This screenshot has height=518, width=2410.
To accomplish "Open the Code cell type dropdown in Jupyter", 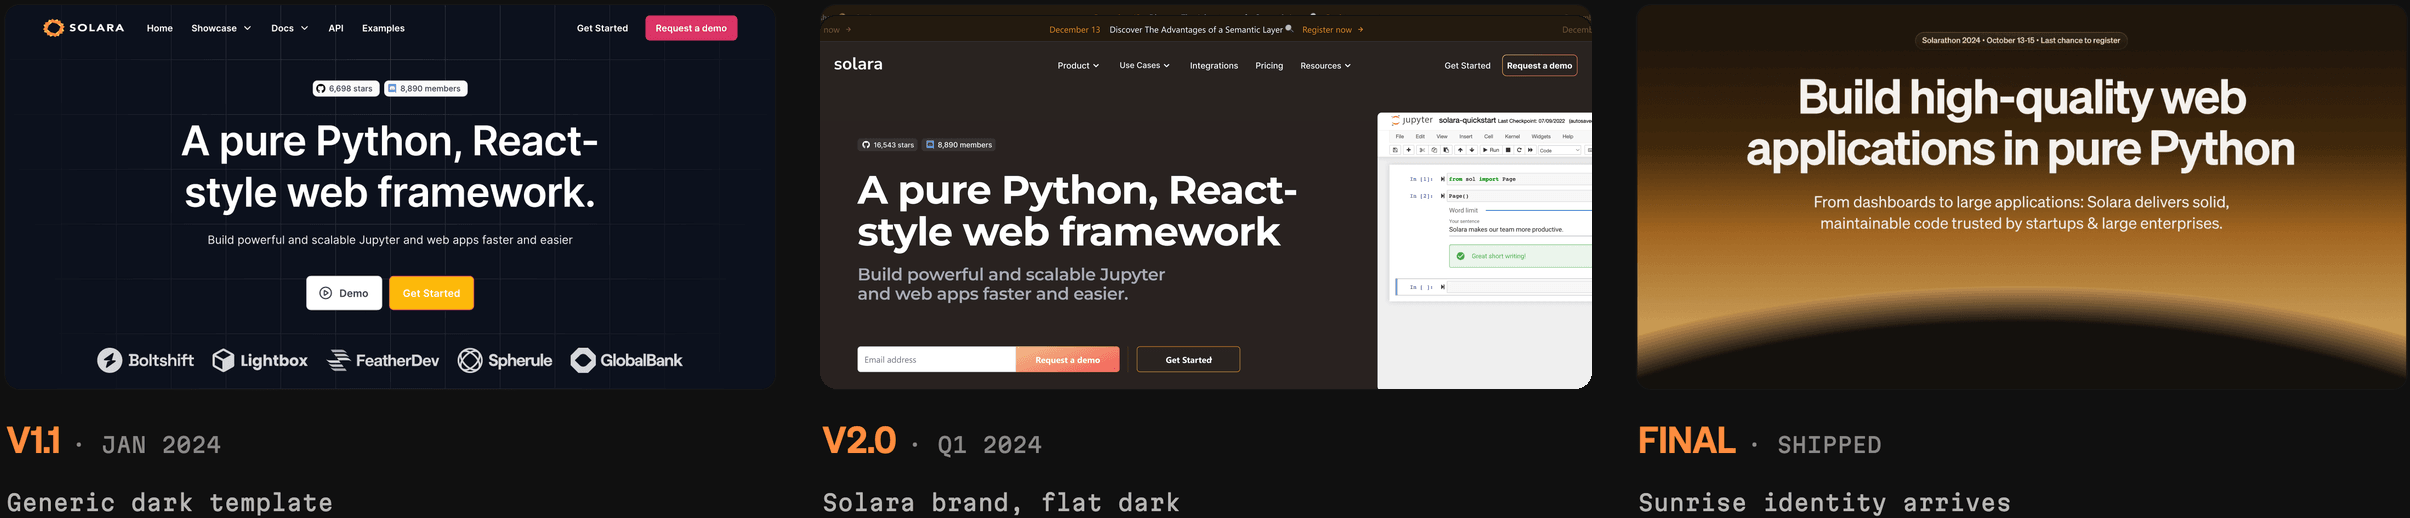I will (x=1559, y=150).
